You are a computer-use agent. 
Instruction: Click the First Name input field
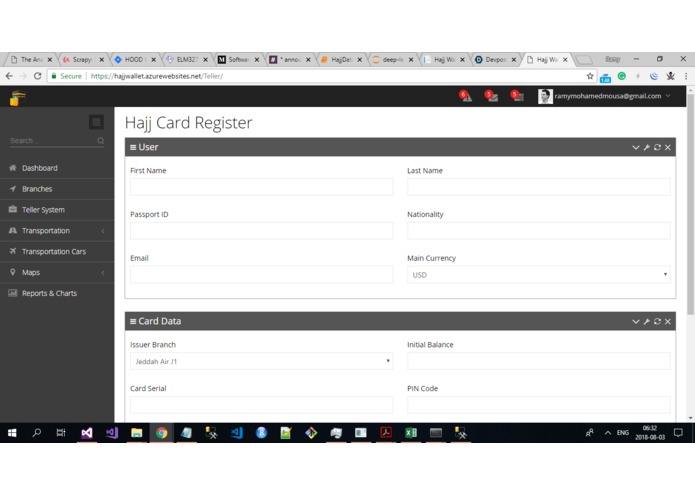point(262,187)
